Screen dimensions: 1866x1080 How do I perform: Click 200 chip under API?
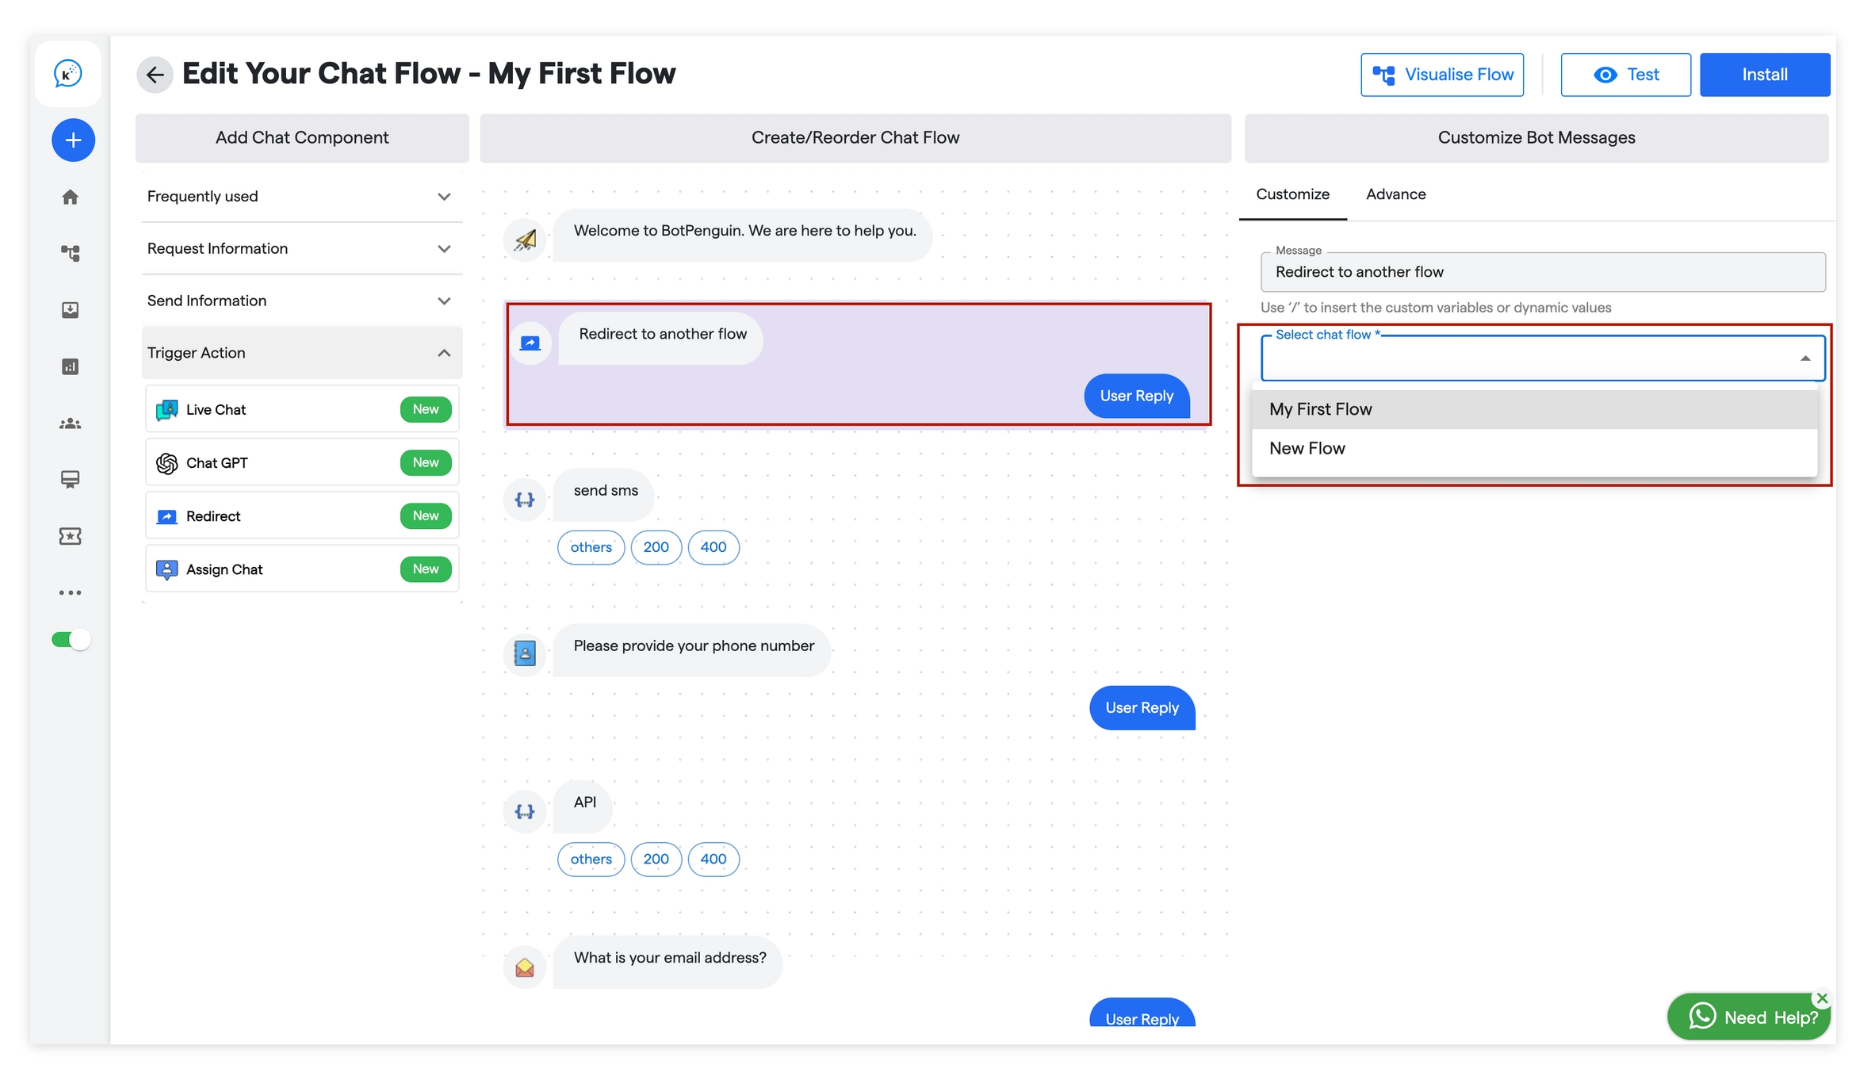[656, 859]
